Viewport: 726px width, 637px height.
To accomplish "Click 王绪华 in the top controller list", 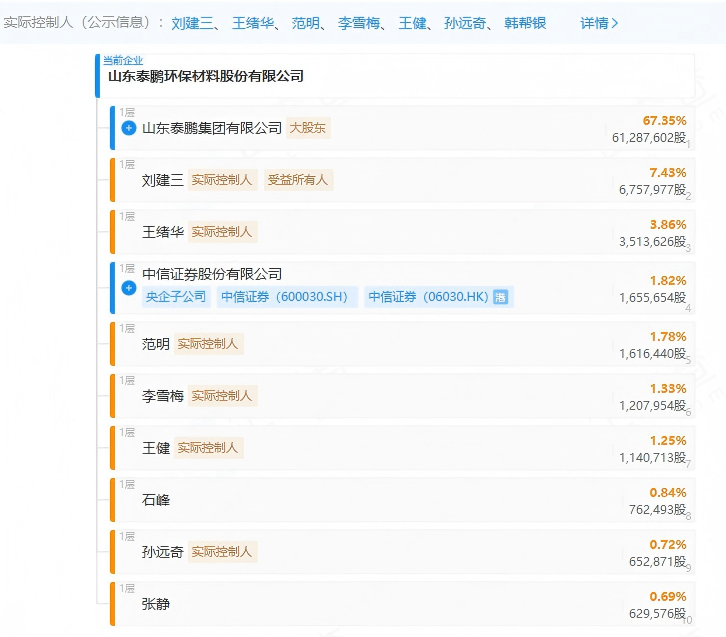I will [x=252, y=22].
